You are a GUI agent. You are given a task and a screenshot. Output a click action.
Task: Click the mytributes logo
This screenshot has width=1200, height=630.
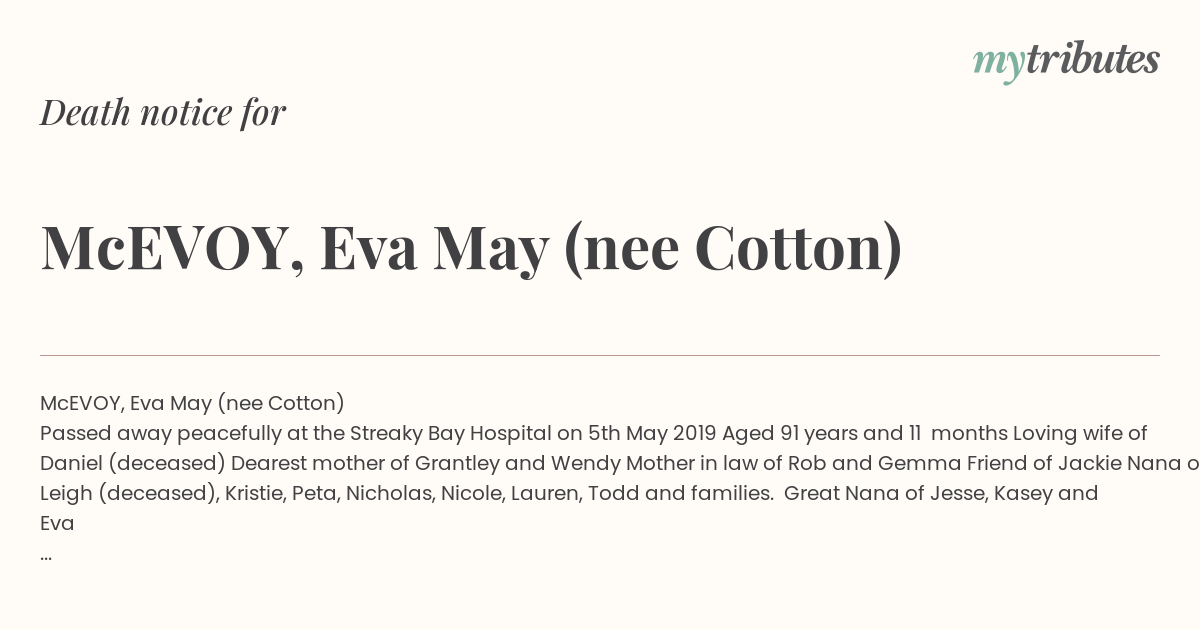coord(1066,61)
